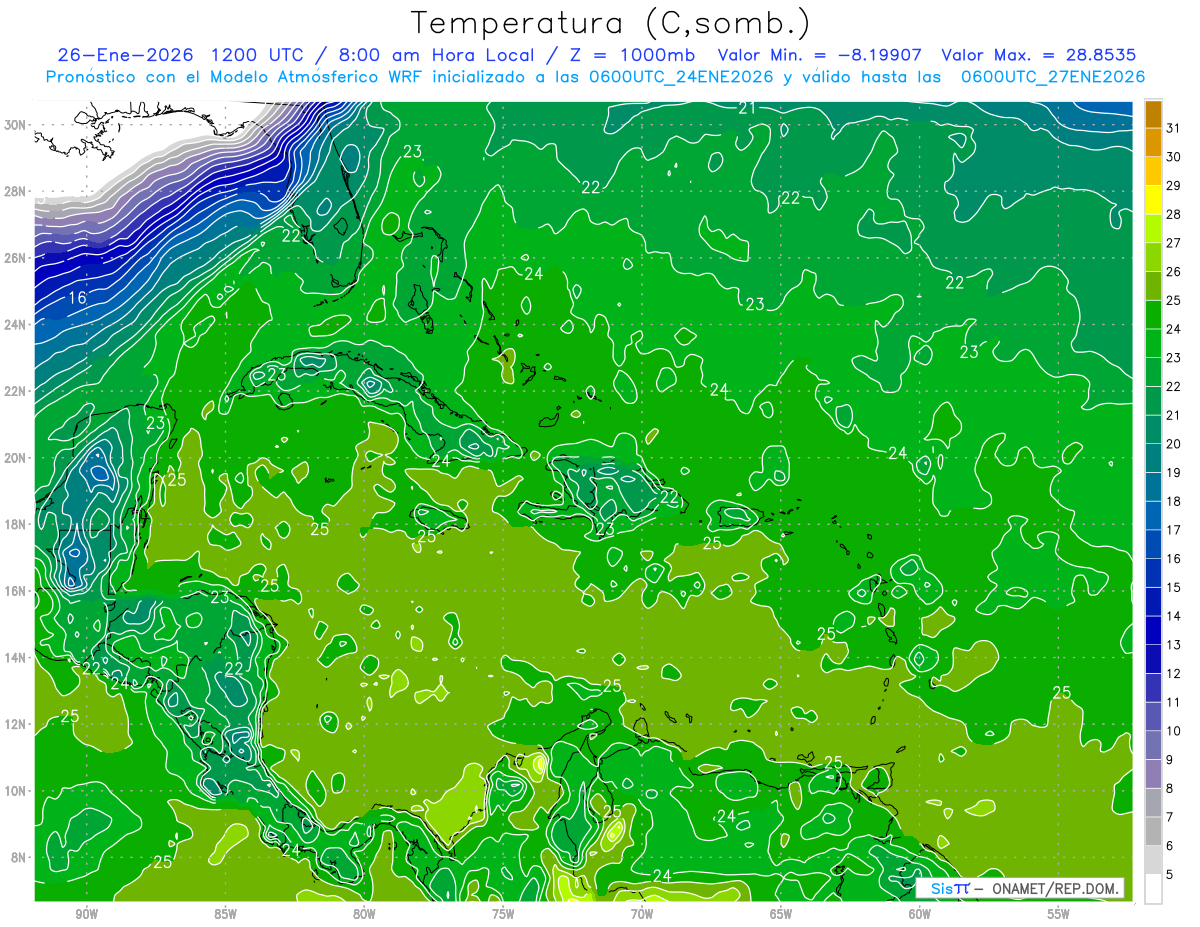Click the "14N" latitude axis label
This screenshot has width=1200, height=927.
pos(17,658)
